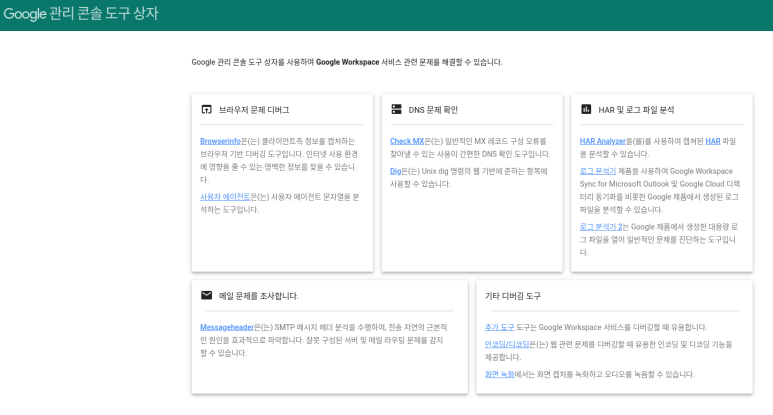Click the 기타 디버깅 도구 heading
Screen dimensions: 773x415
tap(513, 296)
